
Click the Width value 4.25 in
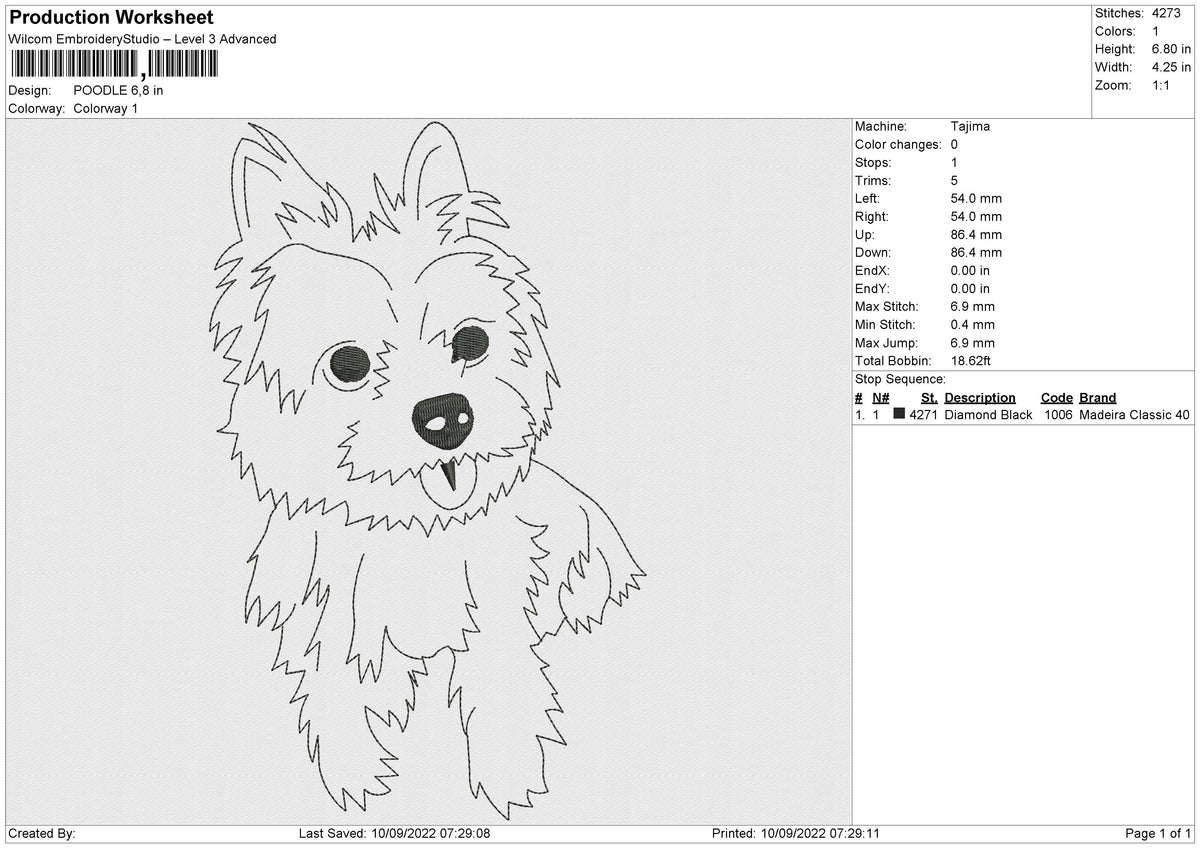pyautogui.click(x=1171, y=67)
